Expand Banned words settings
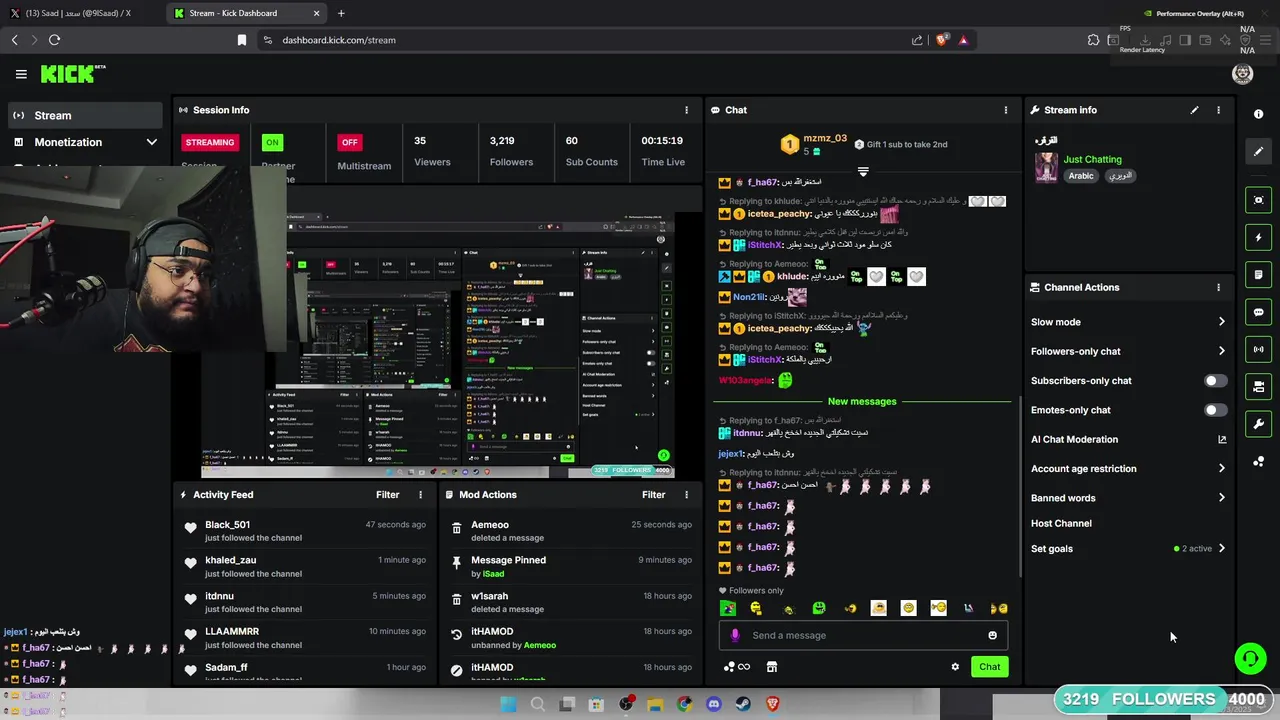Screen dimensions: 1280x720 pos(1221,498)
